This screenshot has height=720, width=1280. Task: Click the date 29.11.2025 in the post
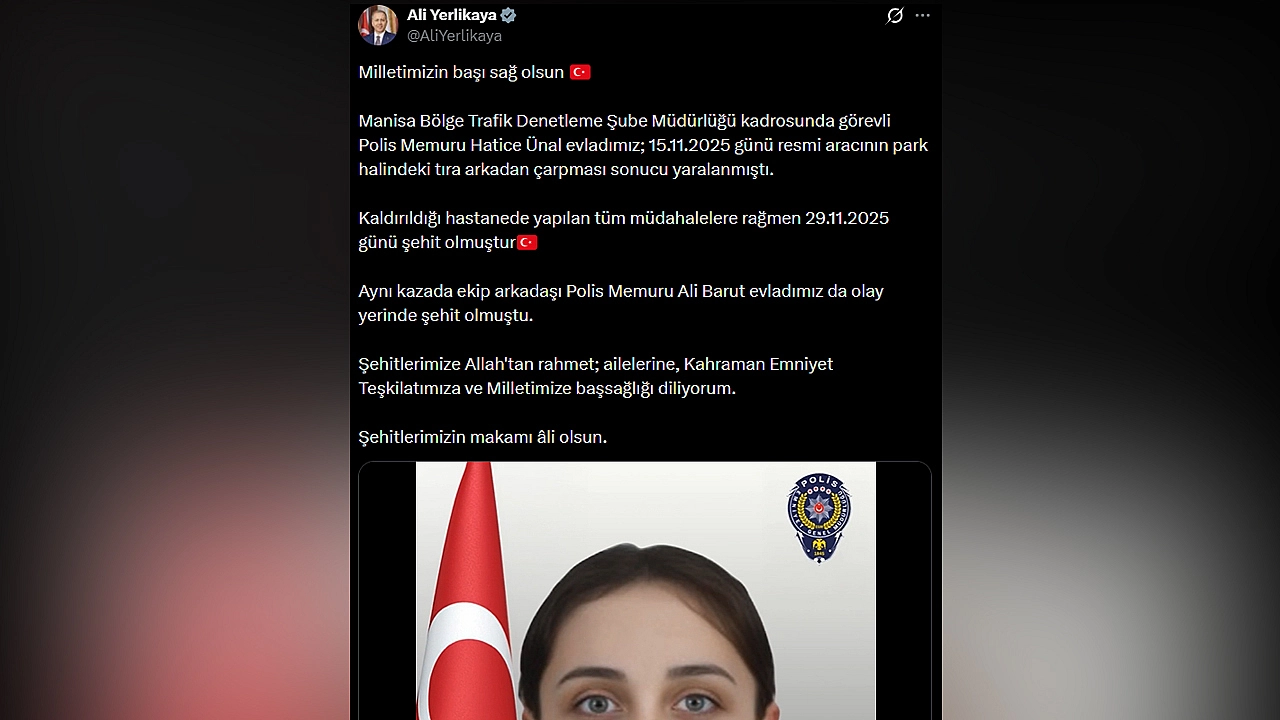[x=847, y=218]
